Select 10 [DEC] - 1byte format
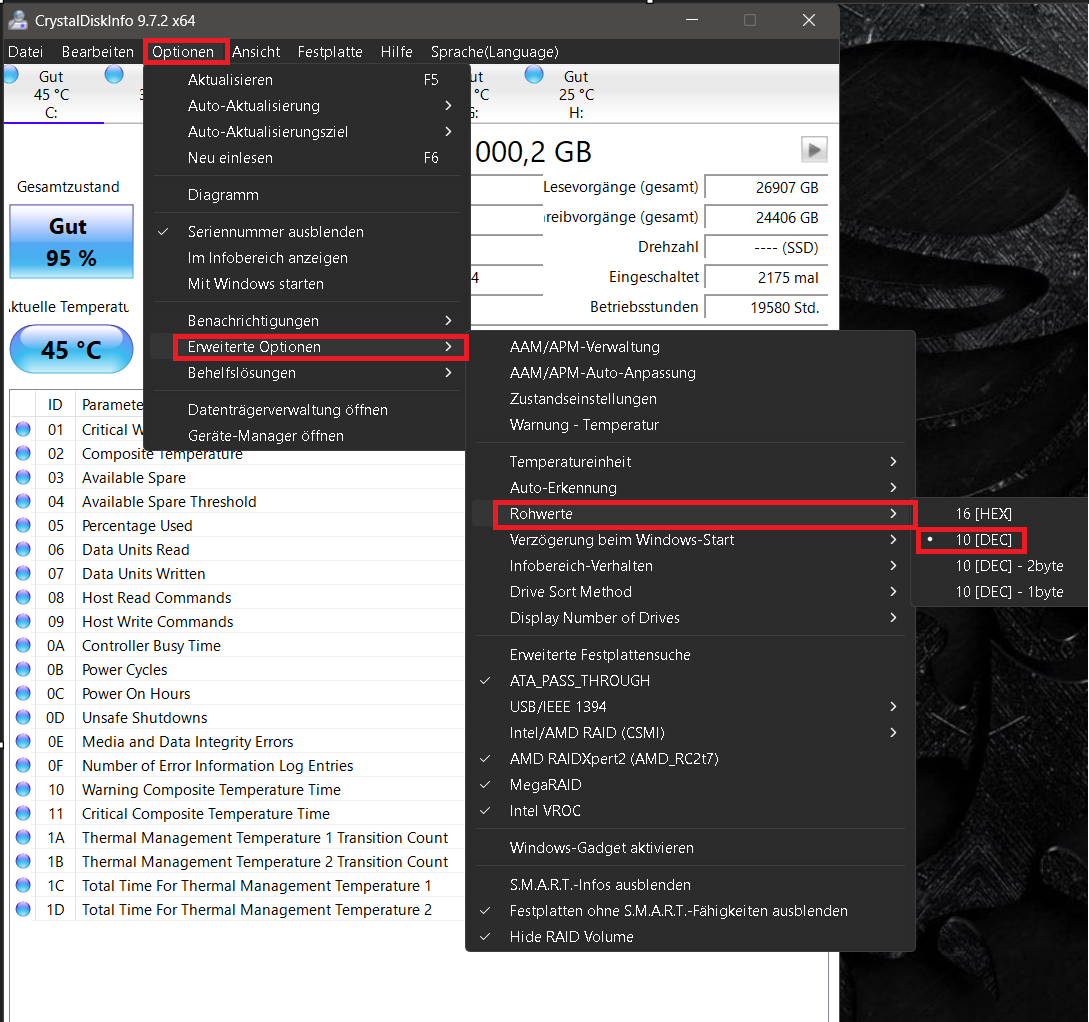Image resolution: width=1089 pixels, height=1022 pixels. (1000, 592)
